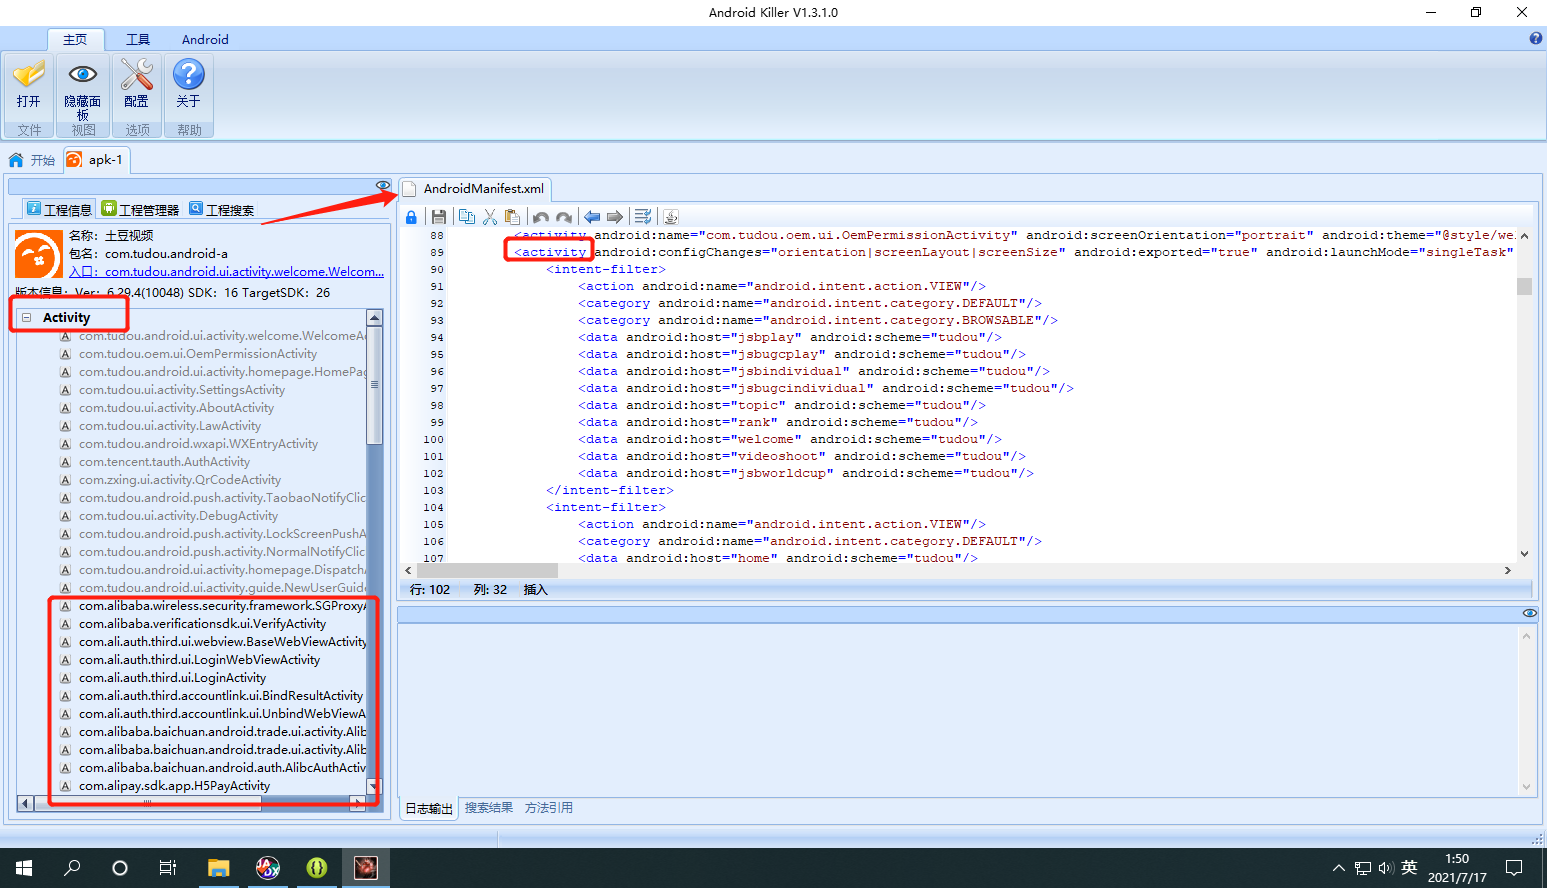This screenshot has width=1547, height=888.
Task: Open the Android ribbon tab
Action: [x=205, y=40]
